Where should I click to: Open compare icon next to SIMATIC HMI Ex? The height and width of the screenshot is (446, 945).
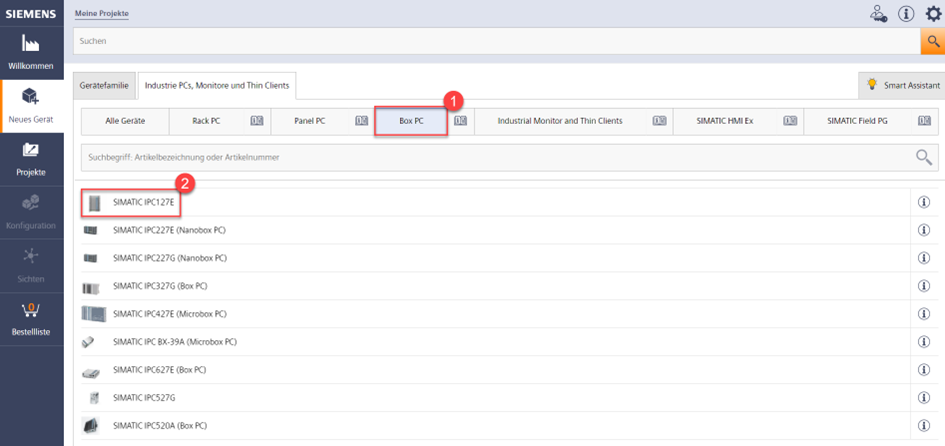pyautogui.click(x=790, y=121)
